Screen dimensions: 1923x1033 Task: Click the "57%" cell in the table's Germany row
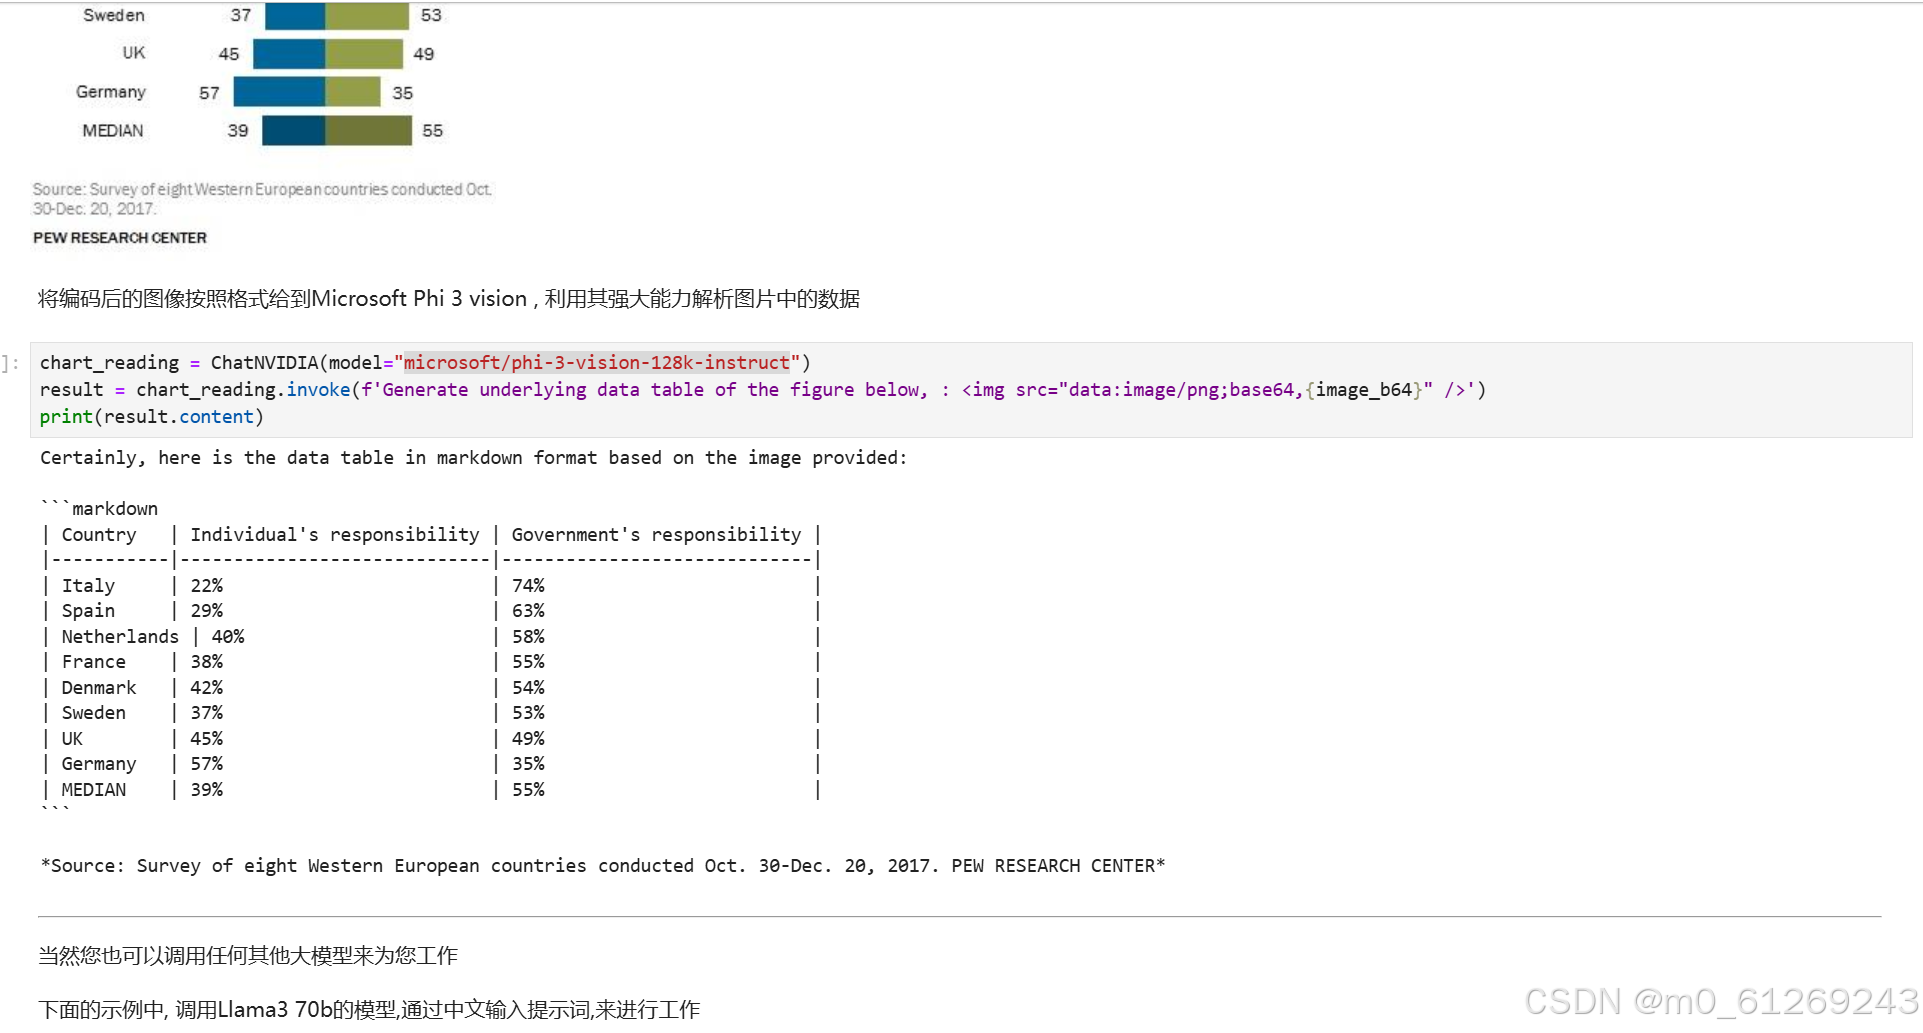[207, 764]
